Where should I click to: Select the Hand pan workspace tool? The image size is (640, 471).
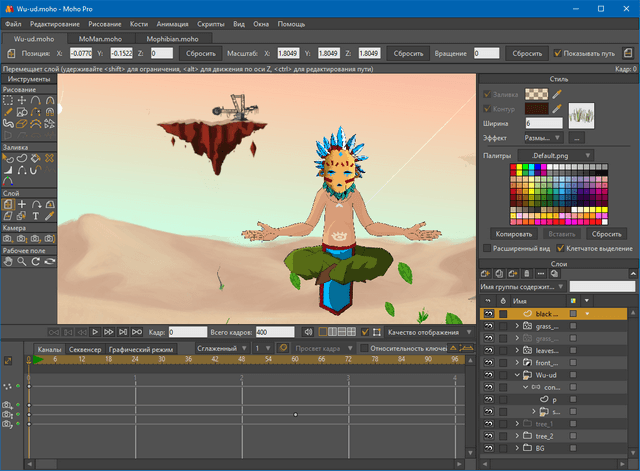pos(9,261)
